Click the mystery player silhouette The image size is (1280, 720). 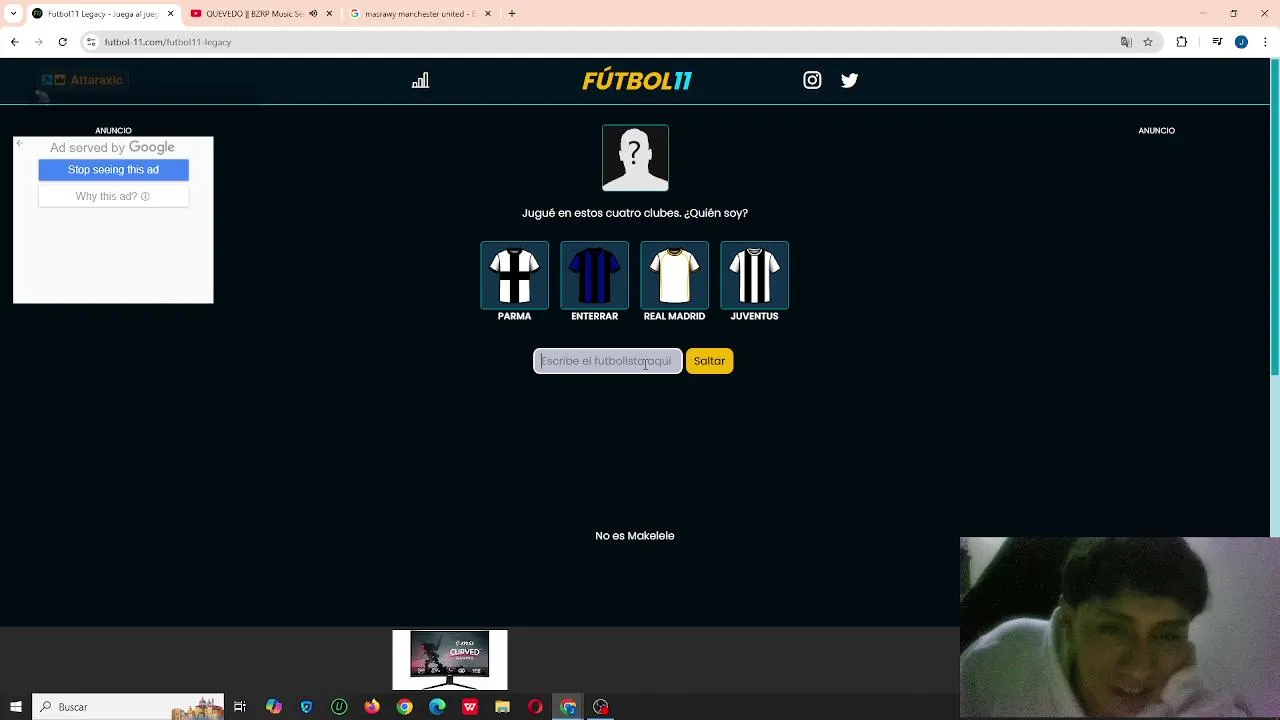(635, 158)
